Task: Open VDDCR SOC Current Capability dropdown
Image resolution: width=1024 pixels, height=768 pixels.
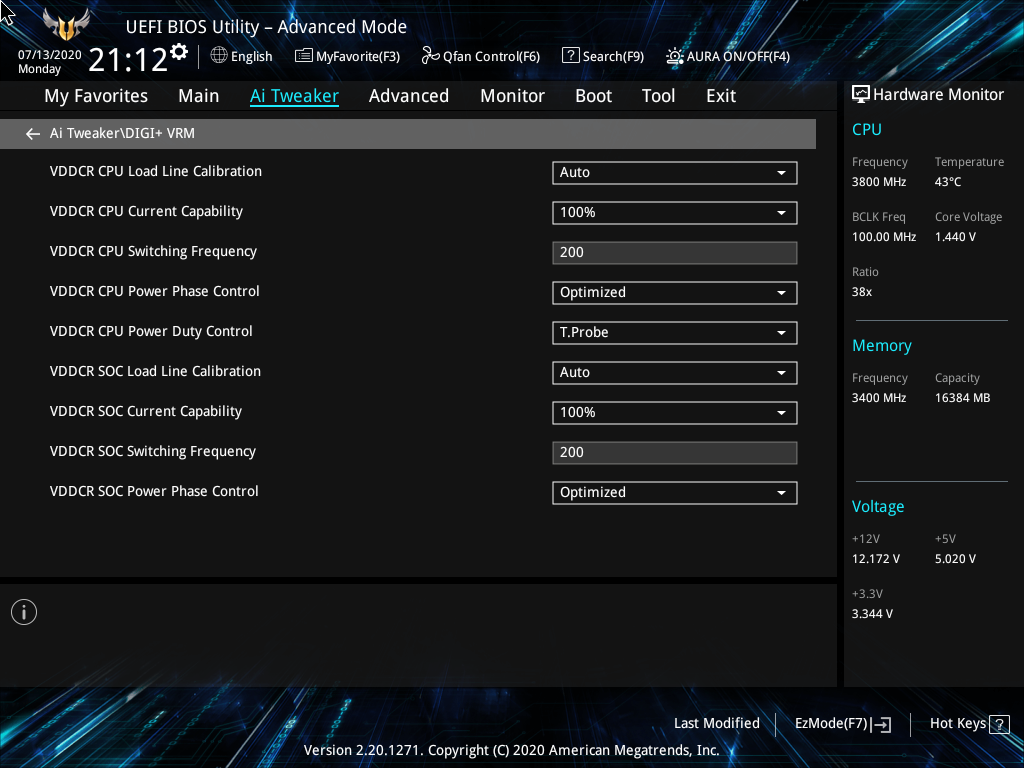Action: pos(675,412)
